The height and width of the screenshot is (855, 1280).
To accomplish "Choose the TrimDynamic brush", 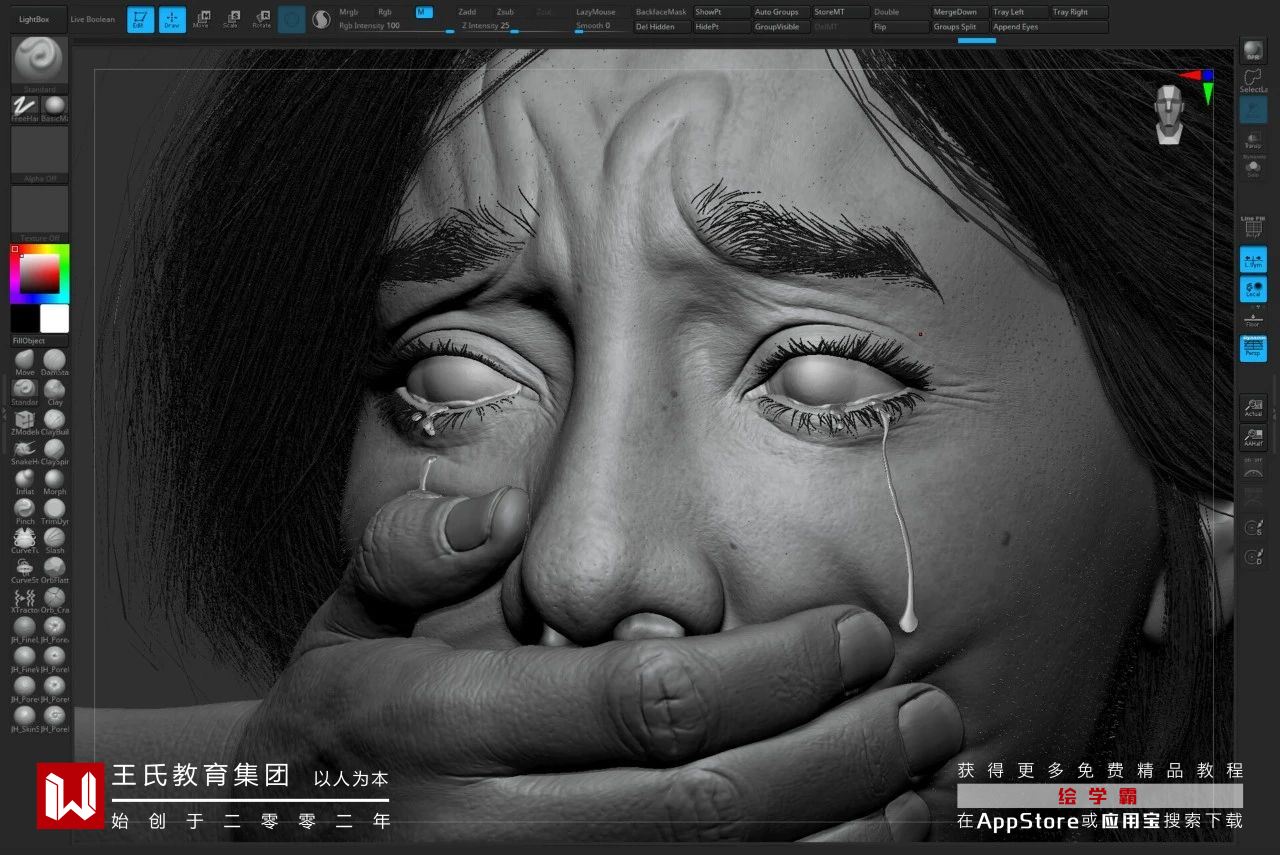I will click(x=54, y=511).
